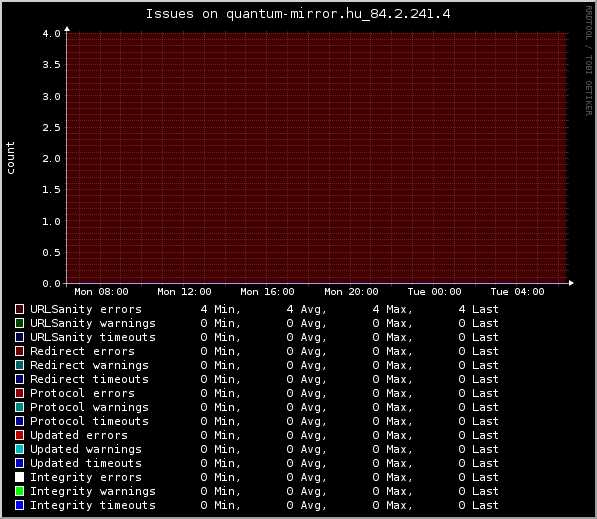
Task: Click the blue Integrity timeouts swatch
Action: [19, 505]
